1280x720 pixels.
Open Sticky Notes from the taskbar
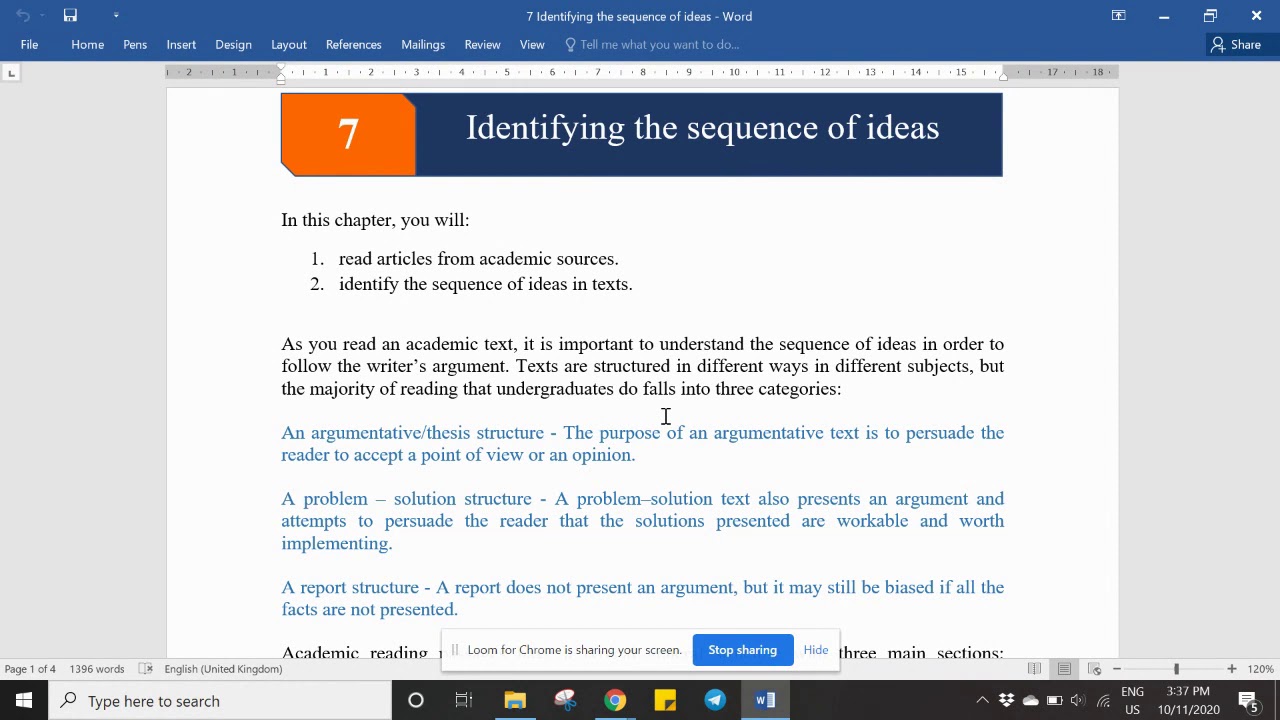(665, 701)
